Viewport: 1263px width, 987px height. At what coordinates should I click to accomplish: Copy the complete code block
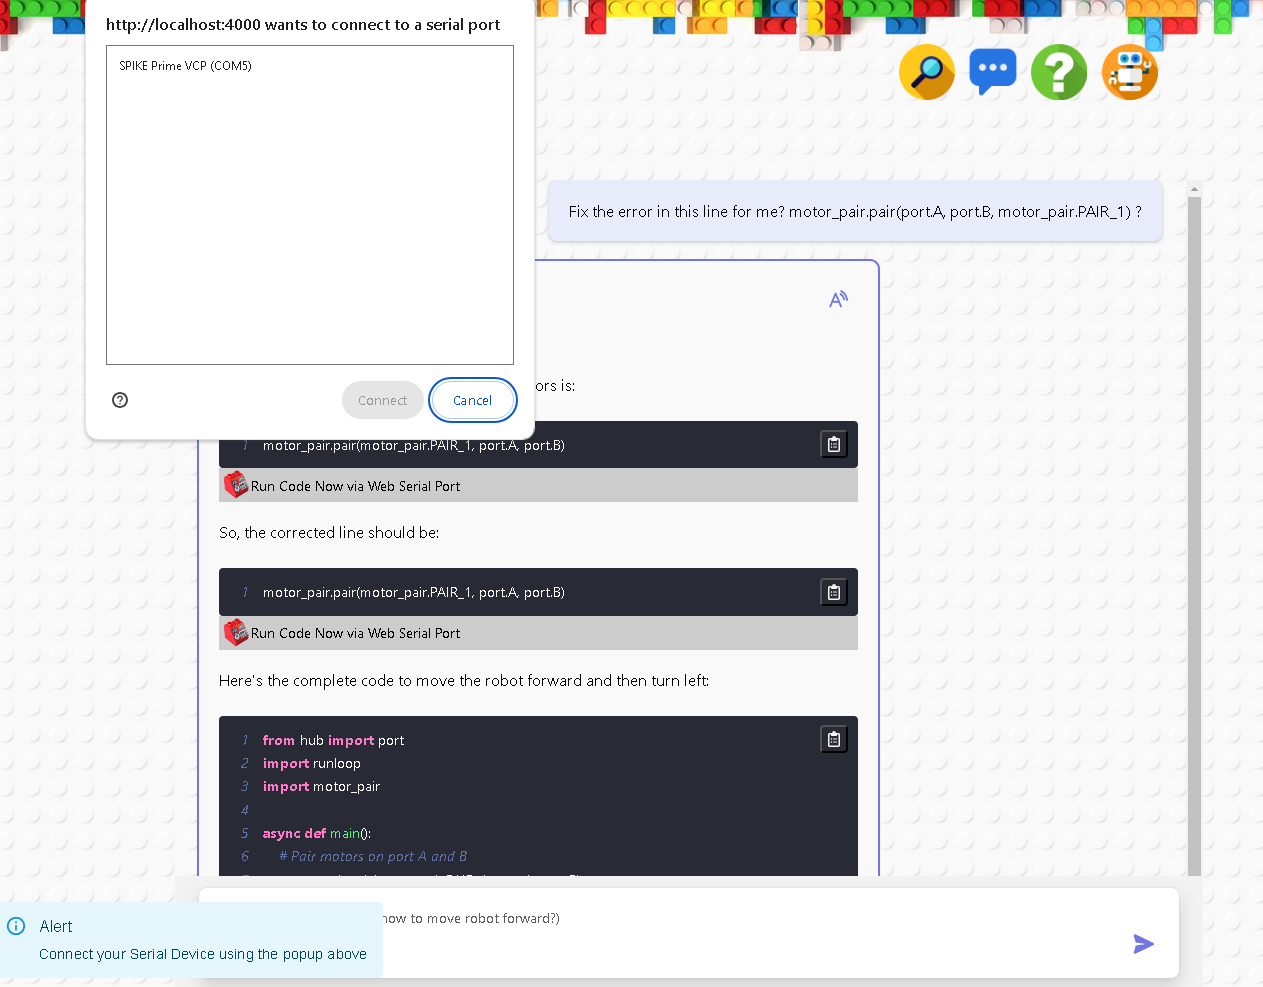click(834, 739)
